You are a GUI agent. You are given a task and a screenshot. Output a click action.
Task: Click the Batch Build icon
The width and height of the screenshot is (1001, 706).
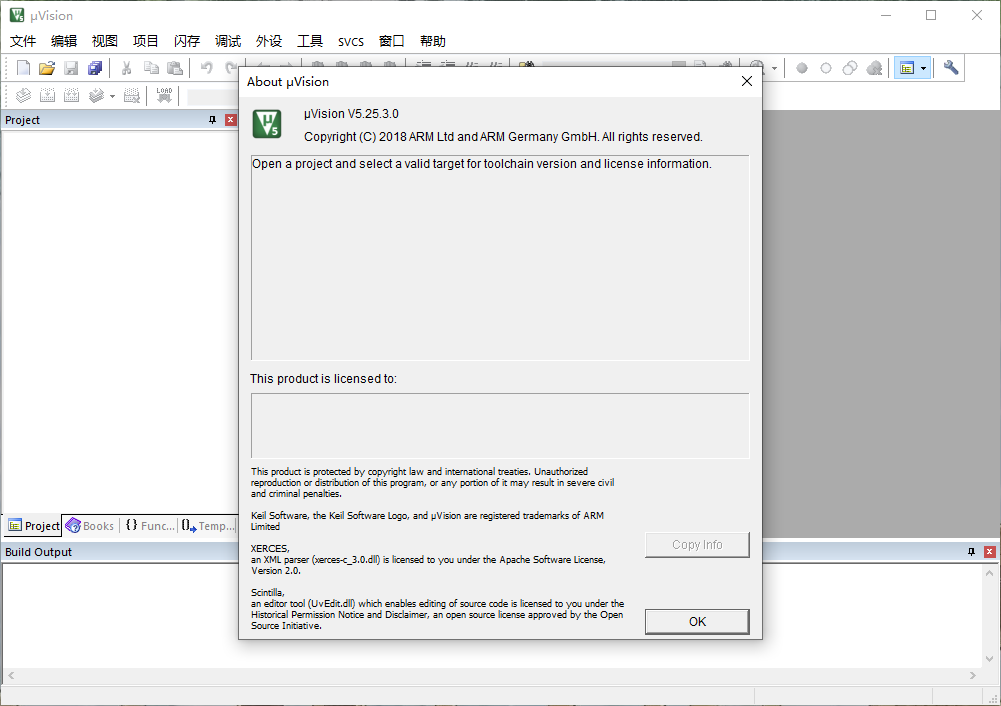97,96
